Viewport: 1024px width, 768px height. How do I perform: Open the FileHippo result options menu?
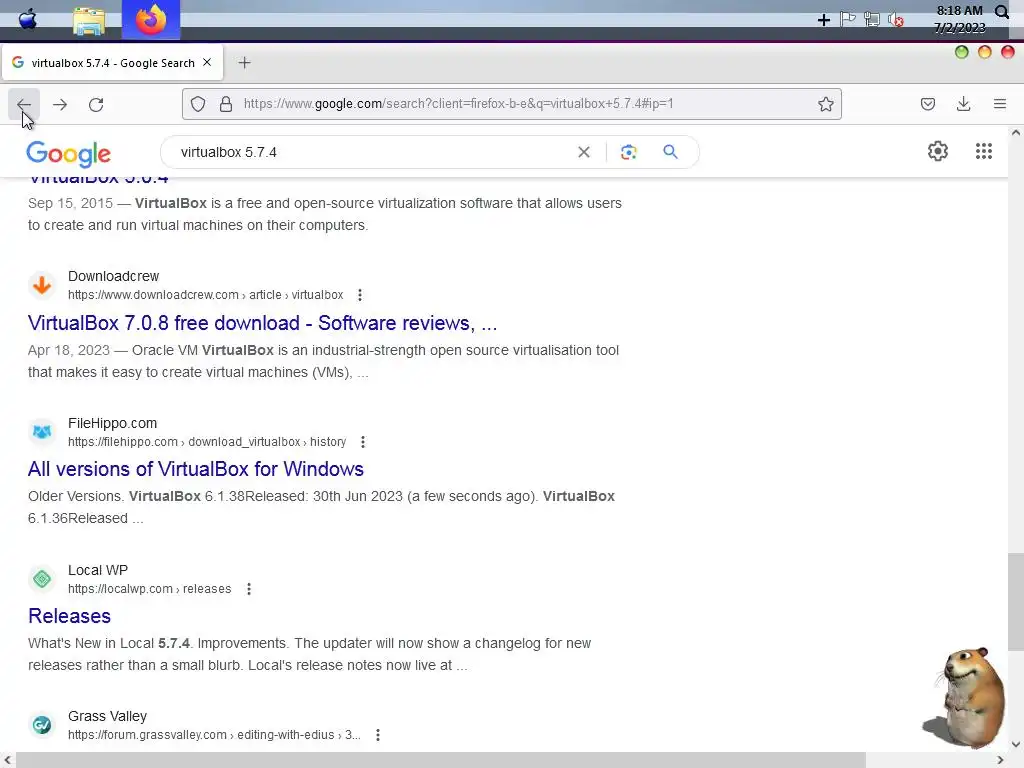[x=363, y=442]
